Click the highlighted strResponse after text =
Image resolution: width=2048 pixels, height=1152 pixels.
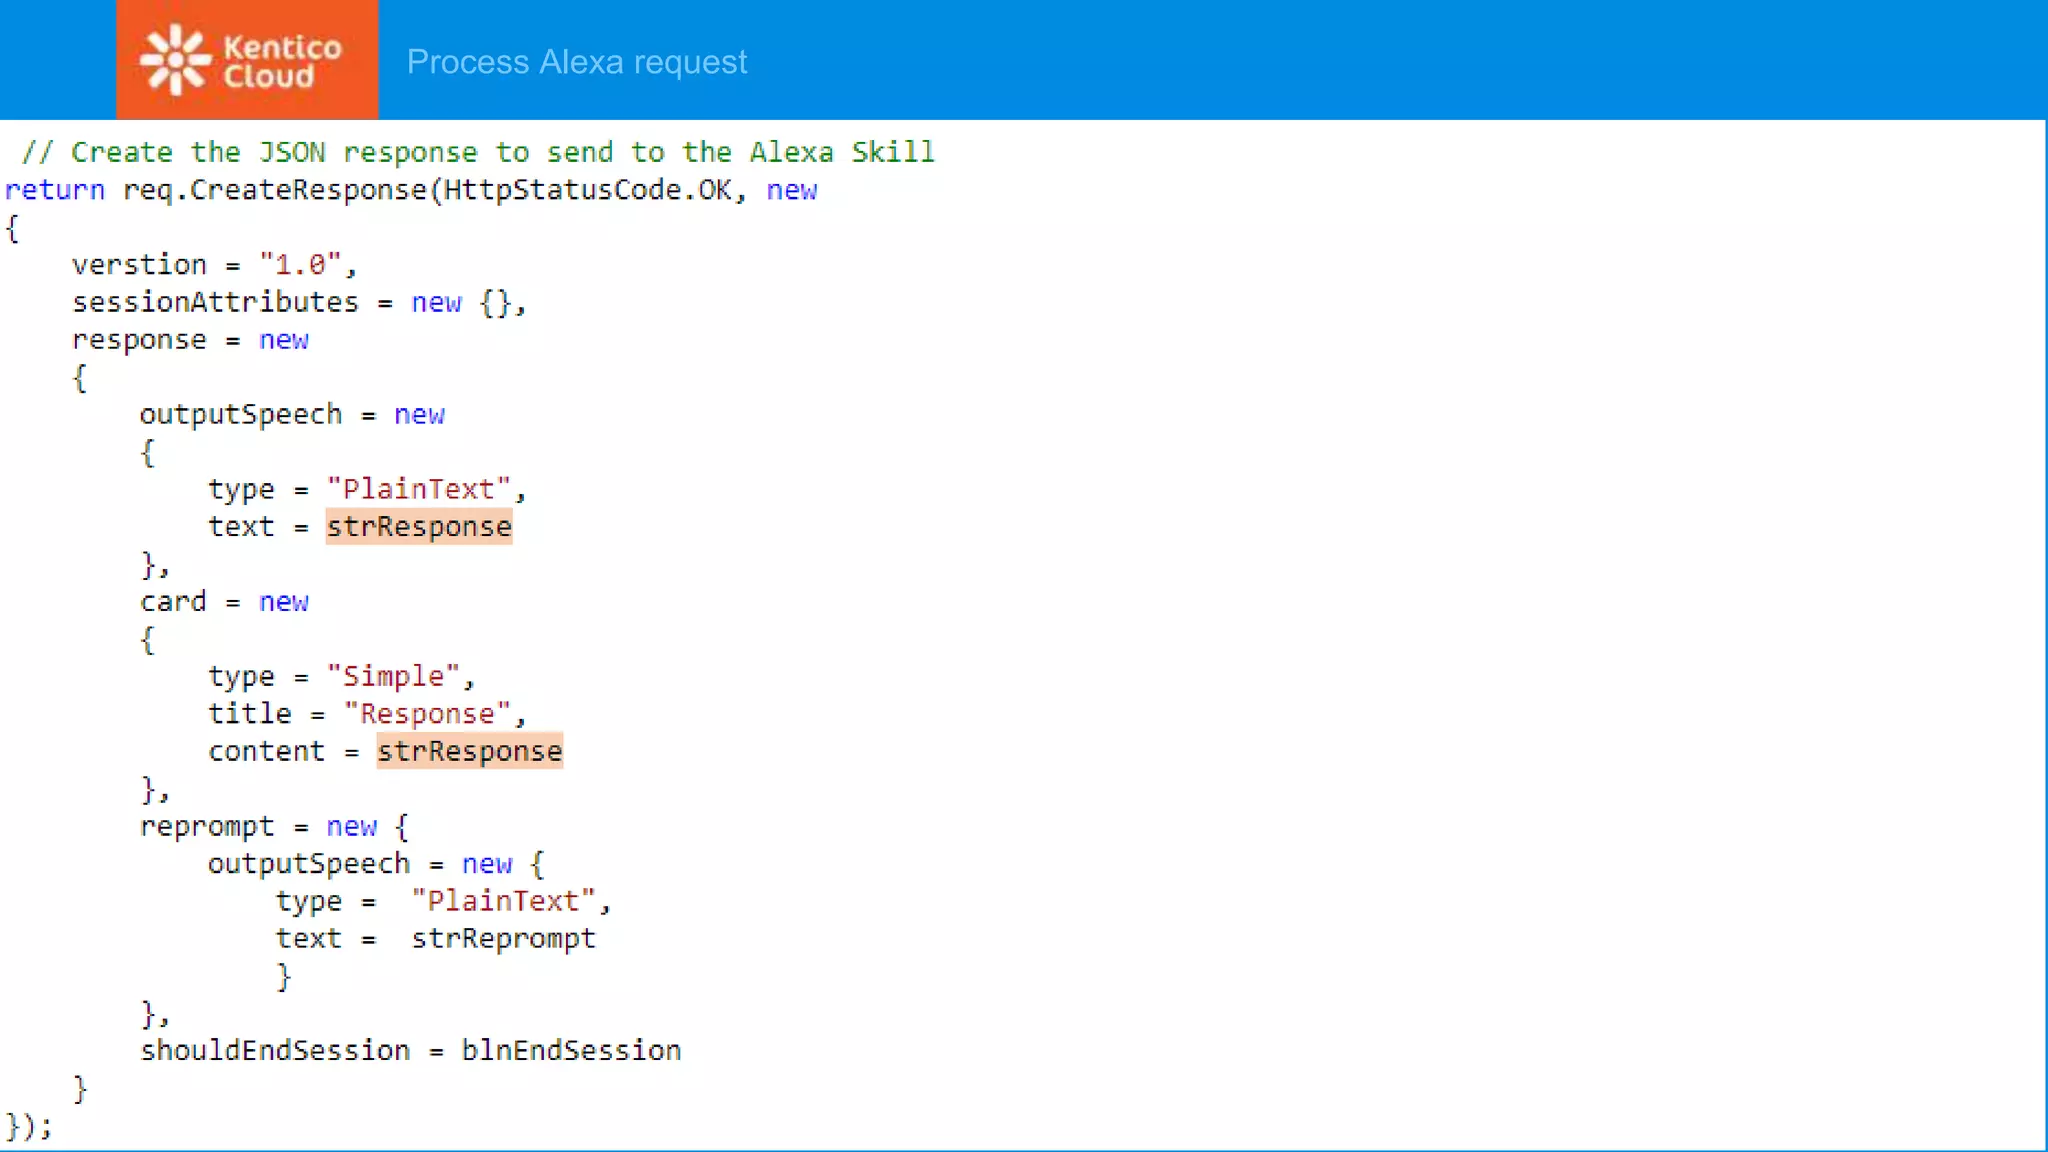pos(419,527)
